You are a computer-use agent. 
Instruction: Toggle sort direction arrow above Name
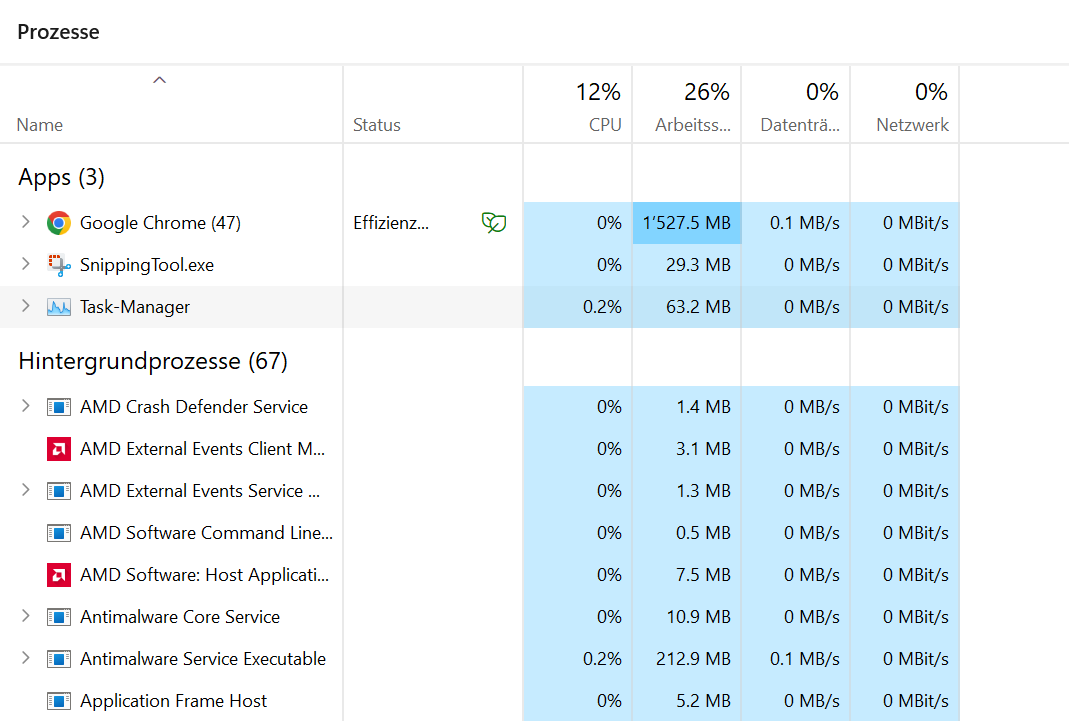[160, 80]
